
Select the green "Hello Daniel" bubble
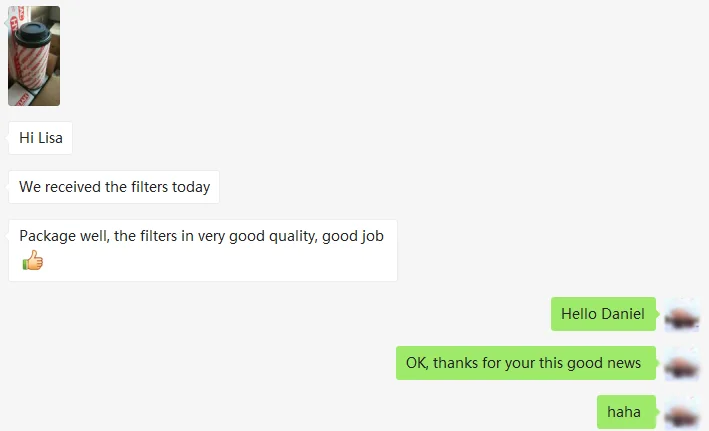click(603, 314)
